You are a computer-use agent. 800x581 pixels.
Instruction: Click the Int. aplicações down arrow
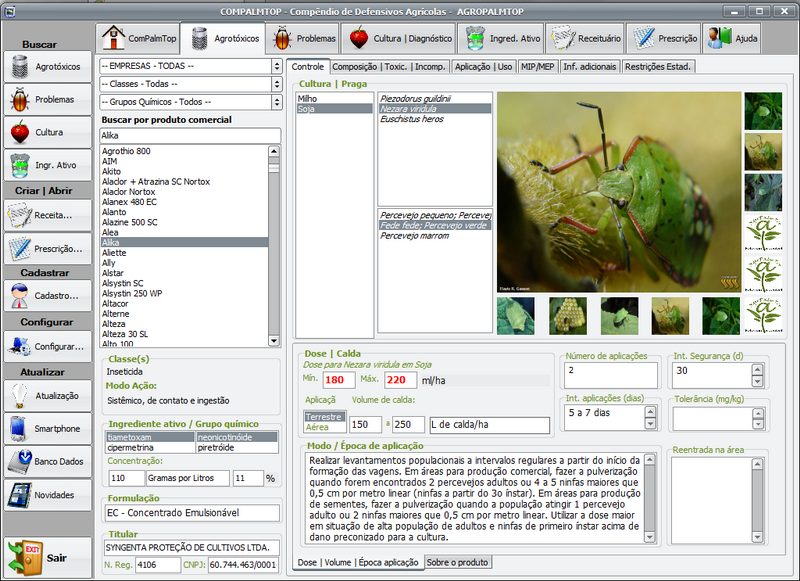650,423
